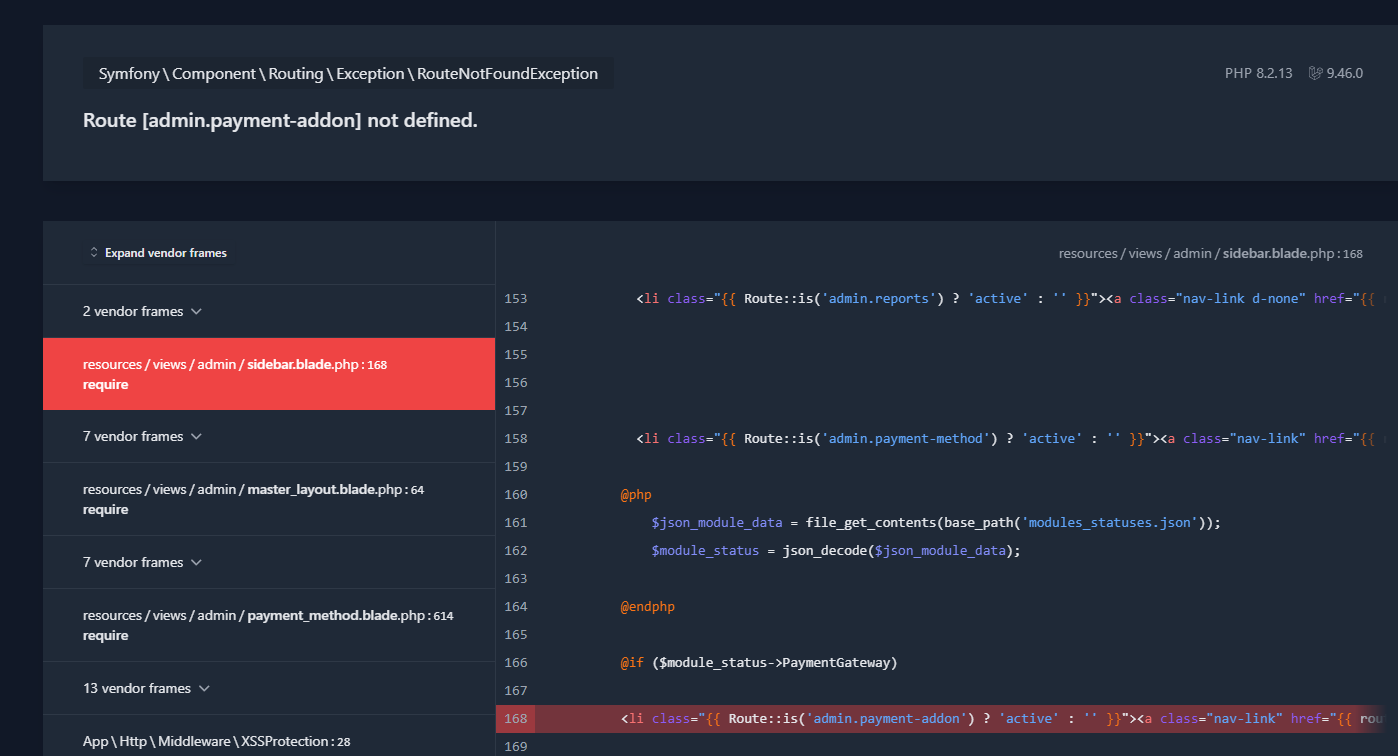Click the @php directive on line 160
The height and width of the screenshot is (756, 1398).
coord(636,494)
